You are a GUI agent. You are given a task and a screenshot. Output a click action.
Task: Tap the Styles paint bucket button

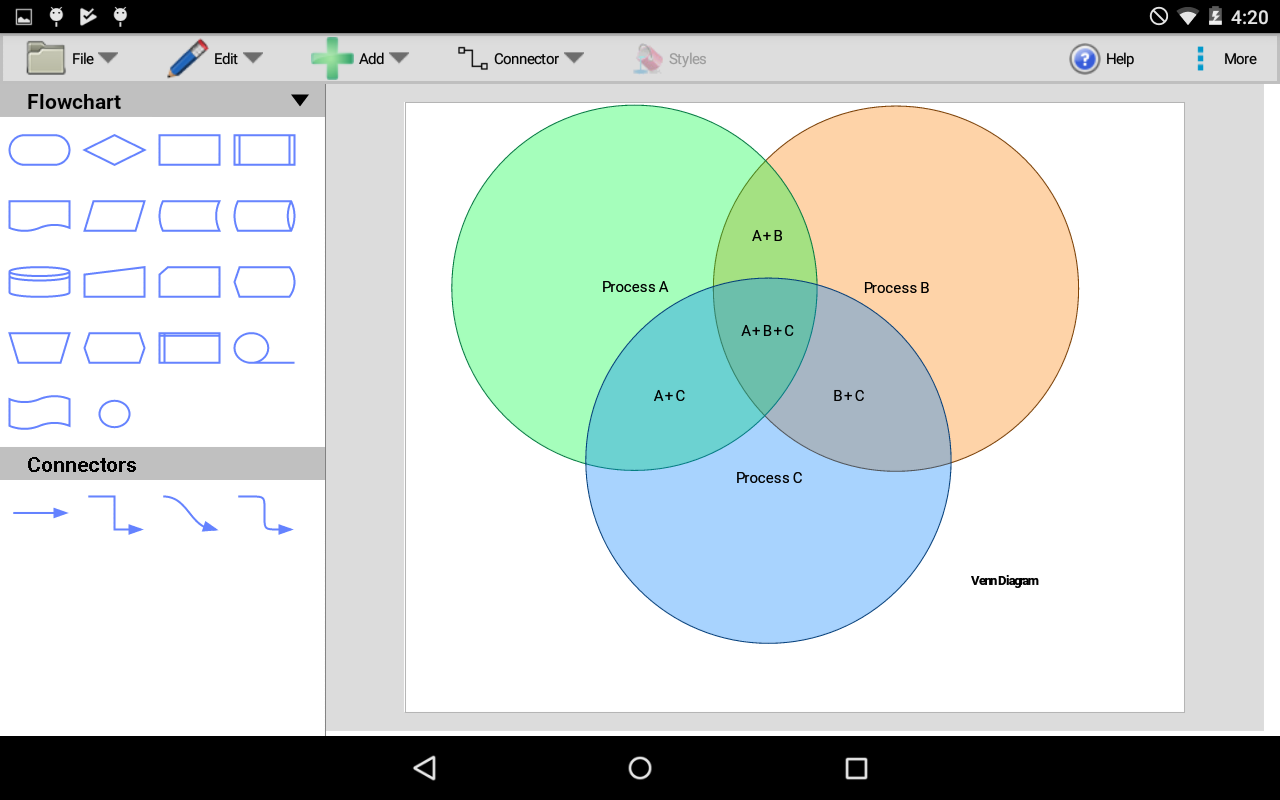tap(670, 59)
